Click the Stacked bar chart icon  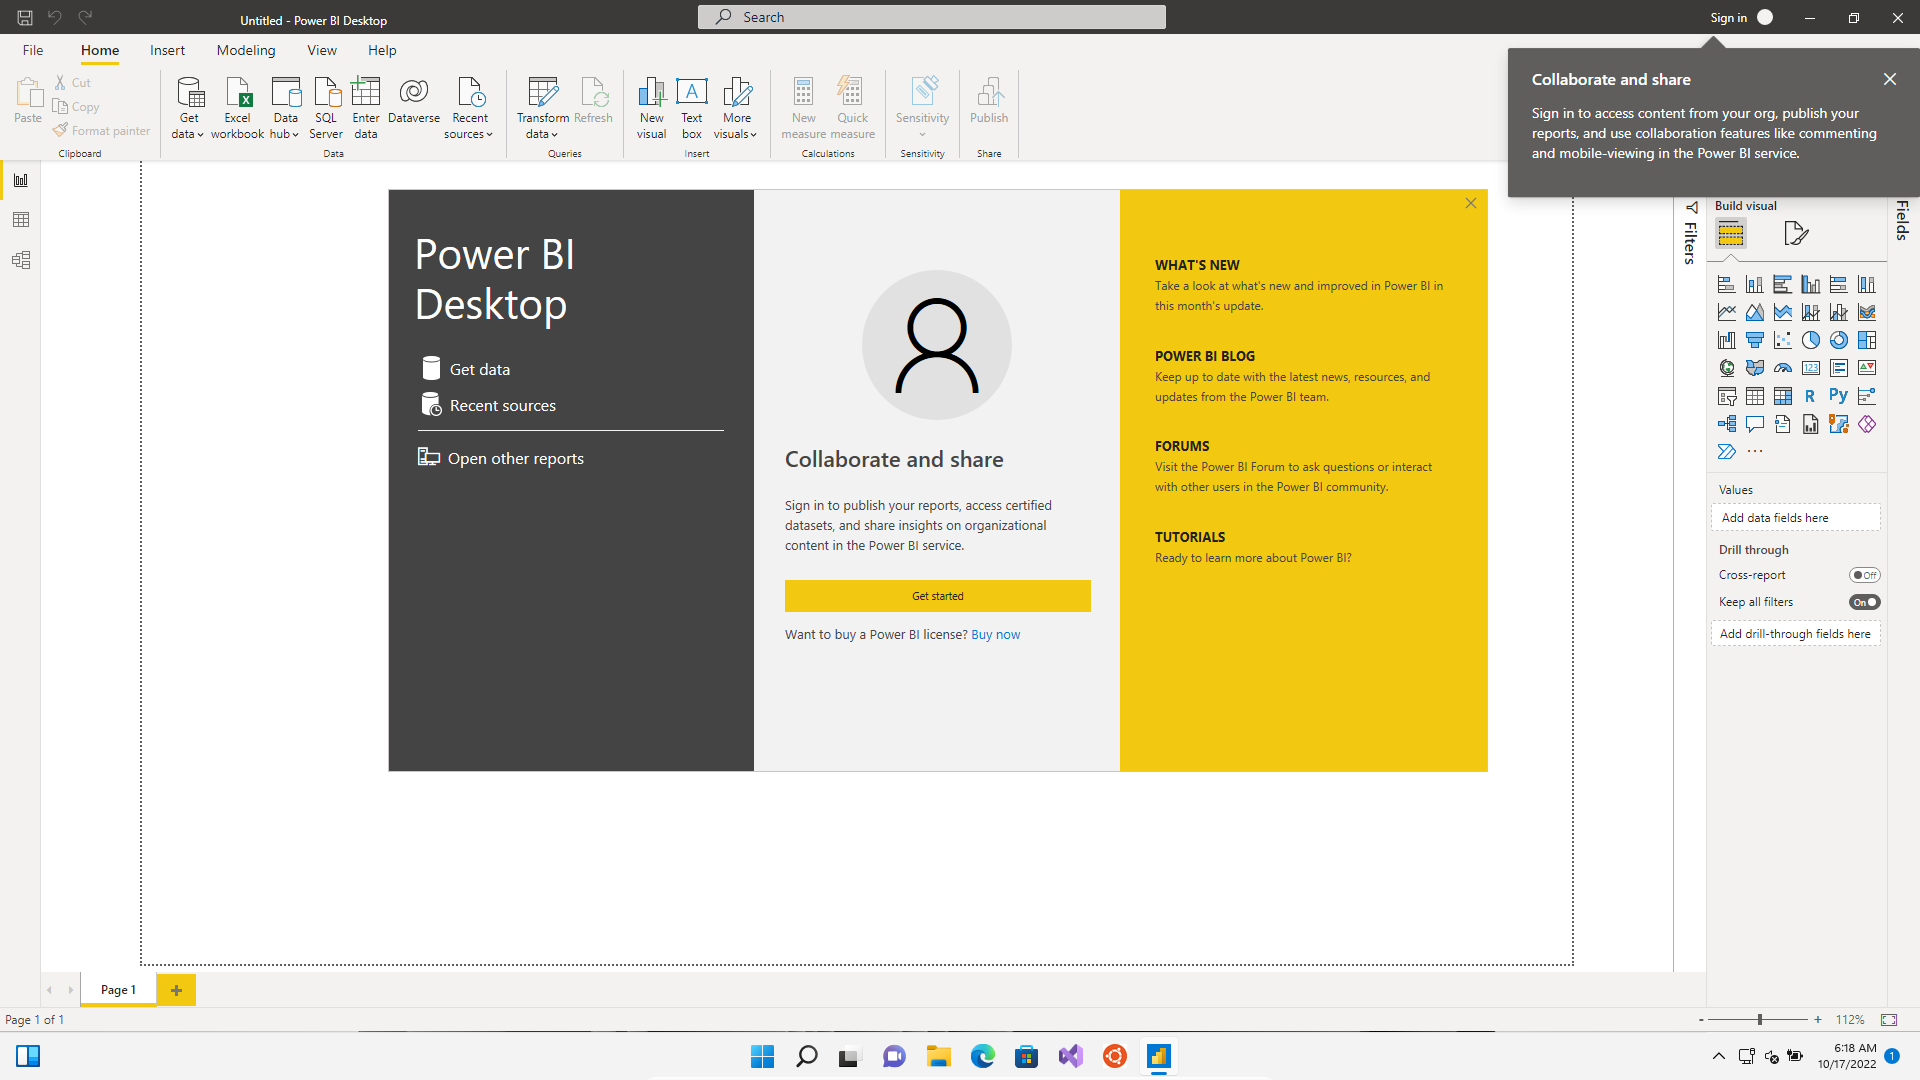pyautogui.click(x=1726, y=285)
